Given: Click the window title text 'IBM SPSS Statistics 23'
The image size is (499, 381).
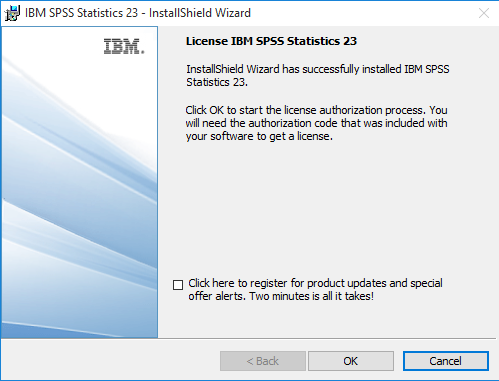Looking at the screenshot, I should click(x=81, y=13).
